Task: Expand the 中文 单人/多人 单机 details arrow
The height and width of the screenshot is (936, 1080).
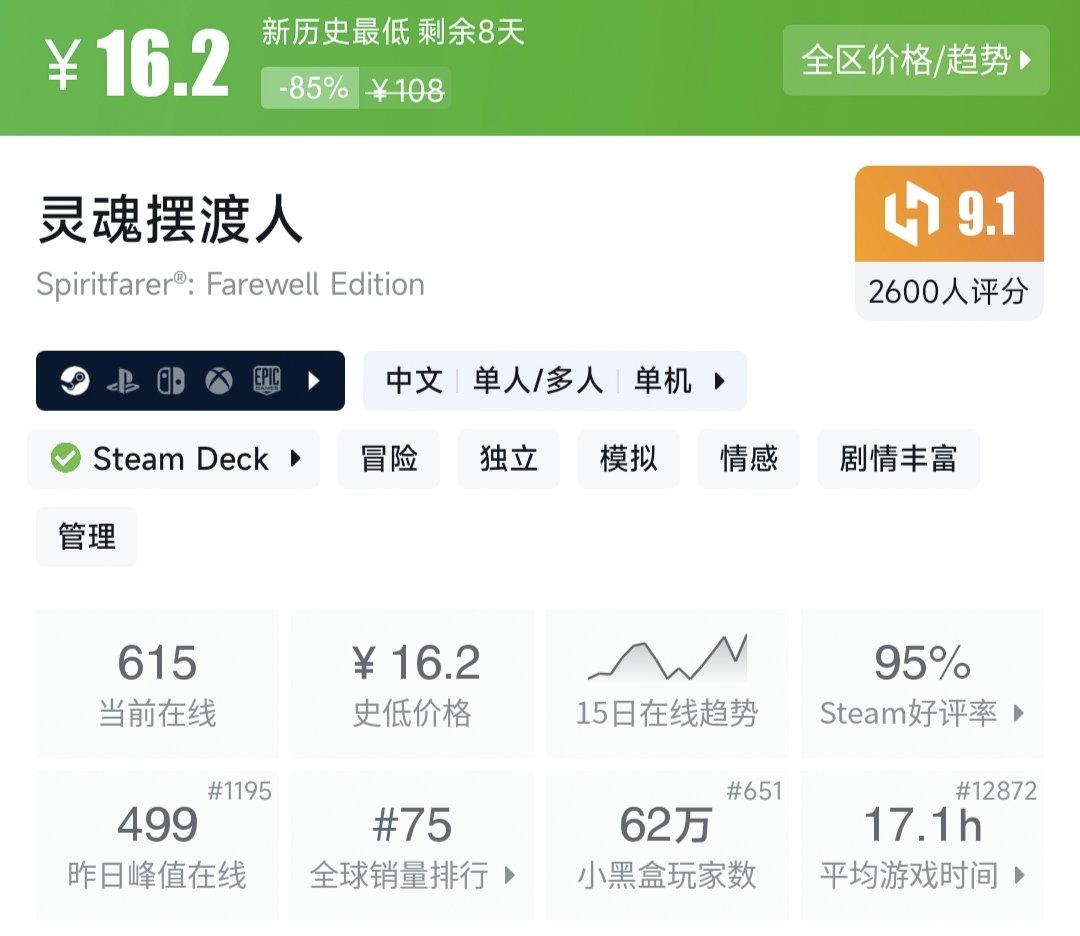Action: (719, 381)
